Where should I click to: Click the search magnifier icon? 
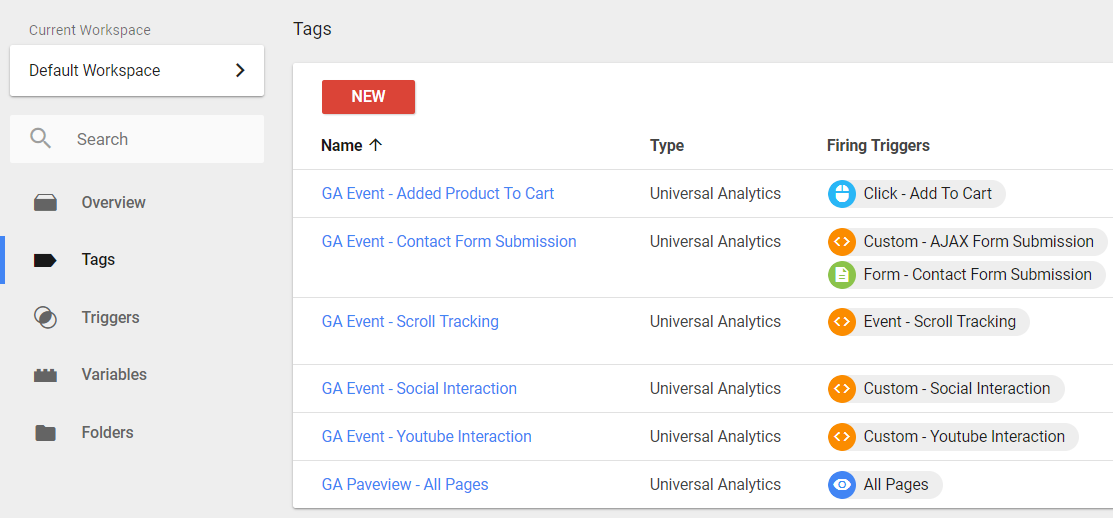41,139
